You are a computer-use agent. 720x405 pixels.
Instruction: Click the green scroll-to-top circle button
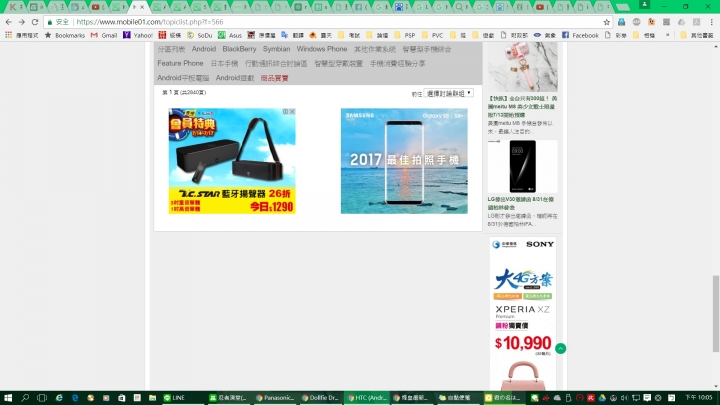click(560, 349)
